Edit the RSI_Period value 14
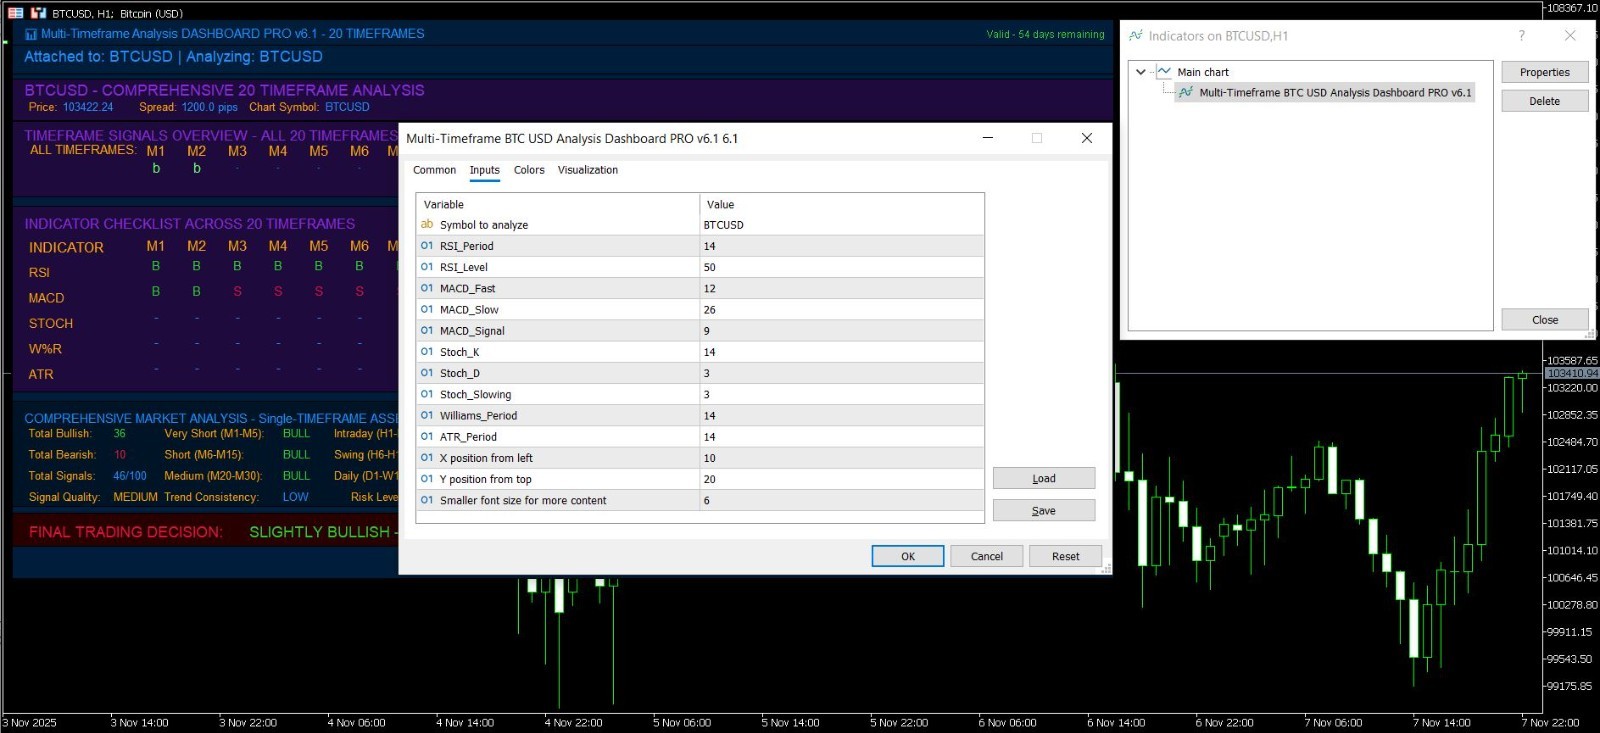 (x=841, y=246)
